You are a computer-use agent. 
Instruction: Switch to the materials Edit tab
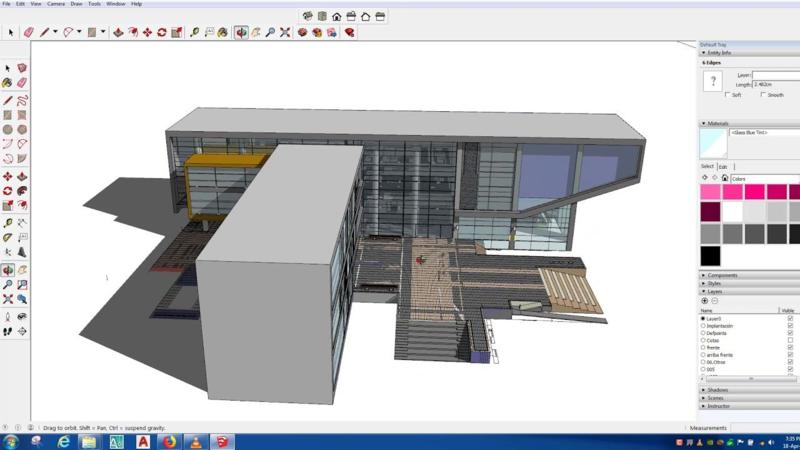coord(723,167)
